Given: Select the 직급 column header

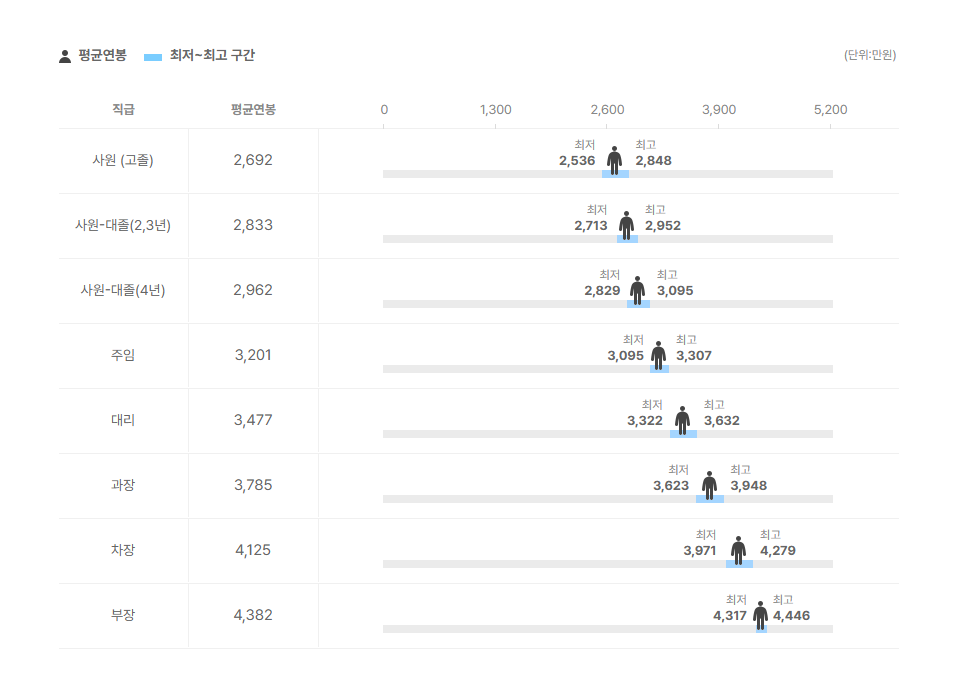Looking at the screenshot, I should click(123, 110).
